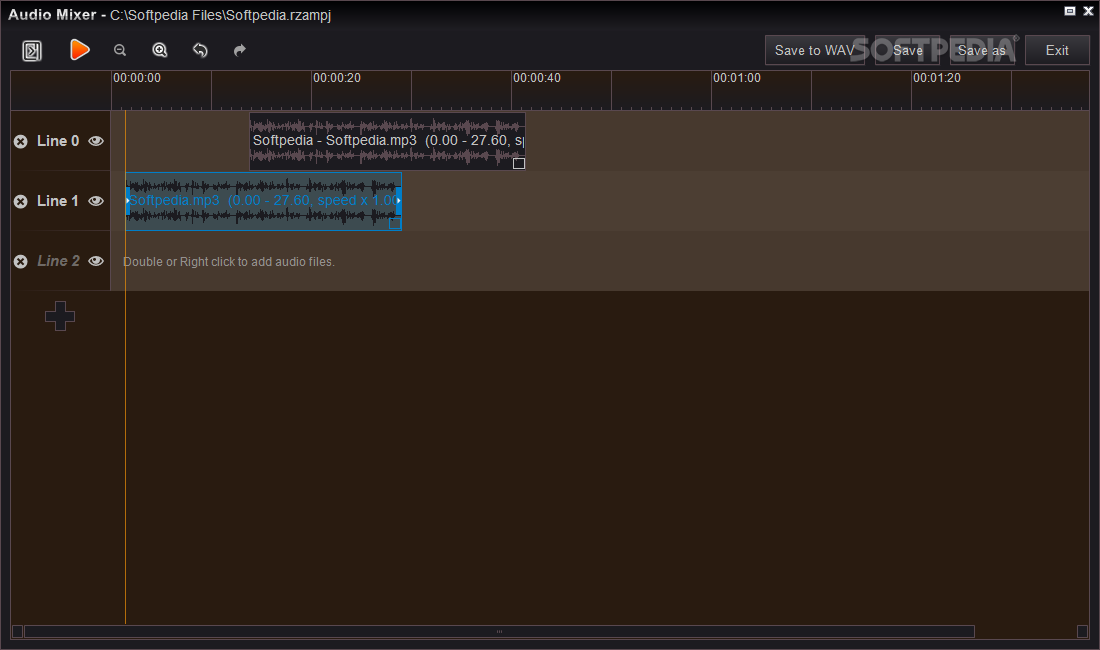Viewport: 1100px width, 650px height.
Task: Select the Softpedia.mp3 clip on Line 1
Action: [263, 201]
